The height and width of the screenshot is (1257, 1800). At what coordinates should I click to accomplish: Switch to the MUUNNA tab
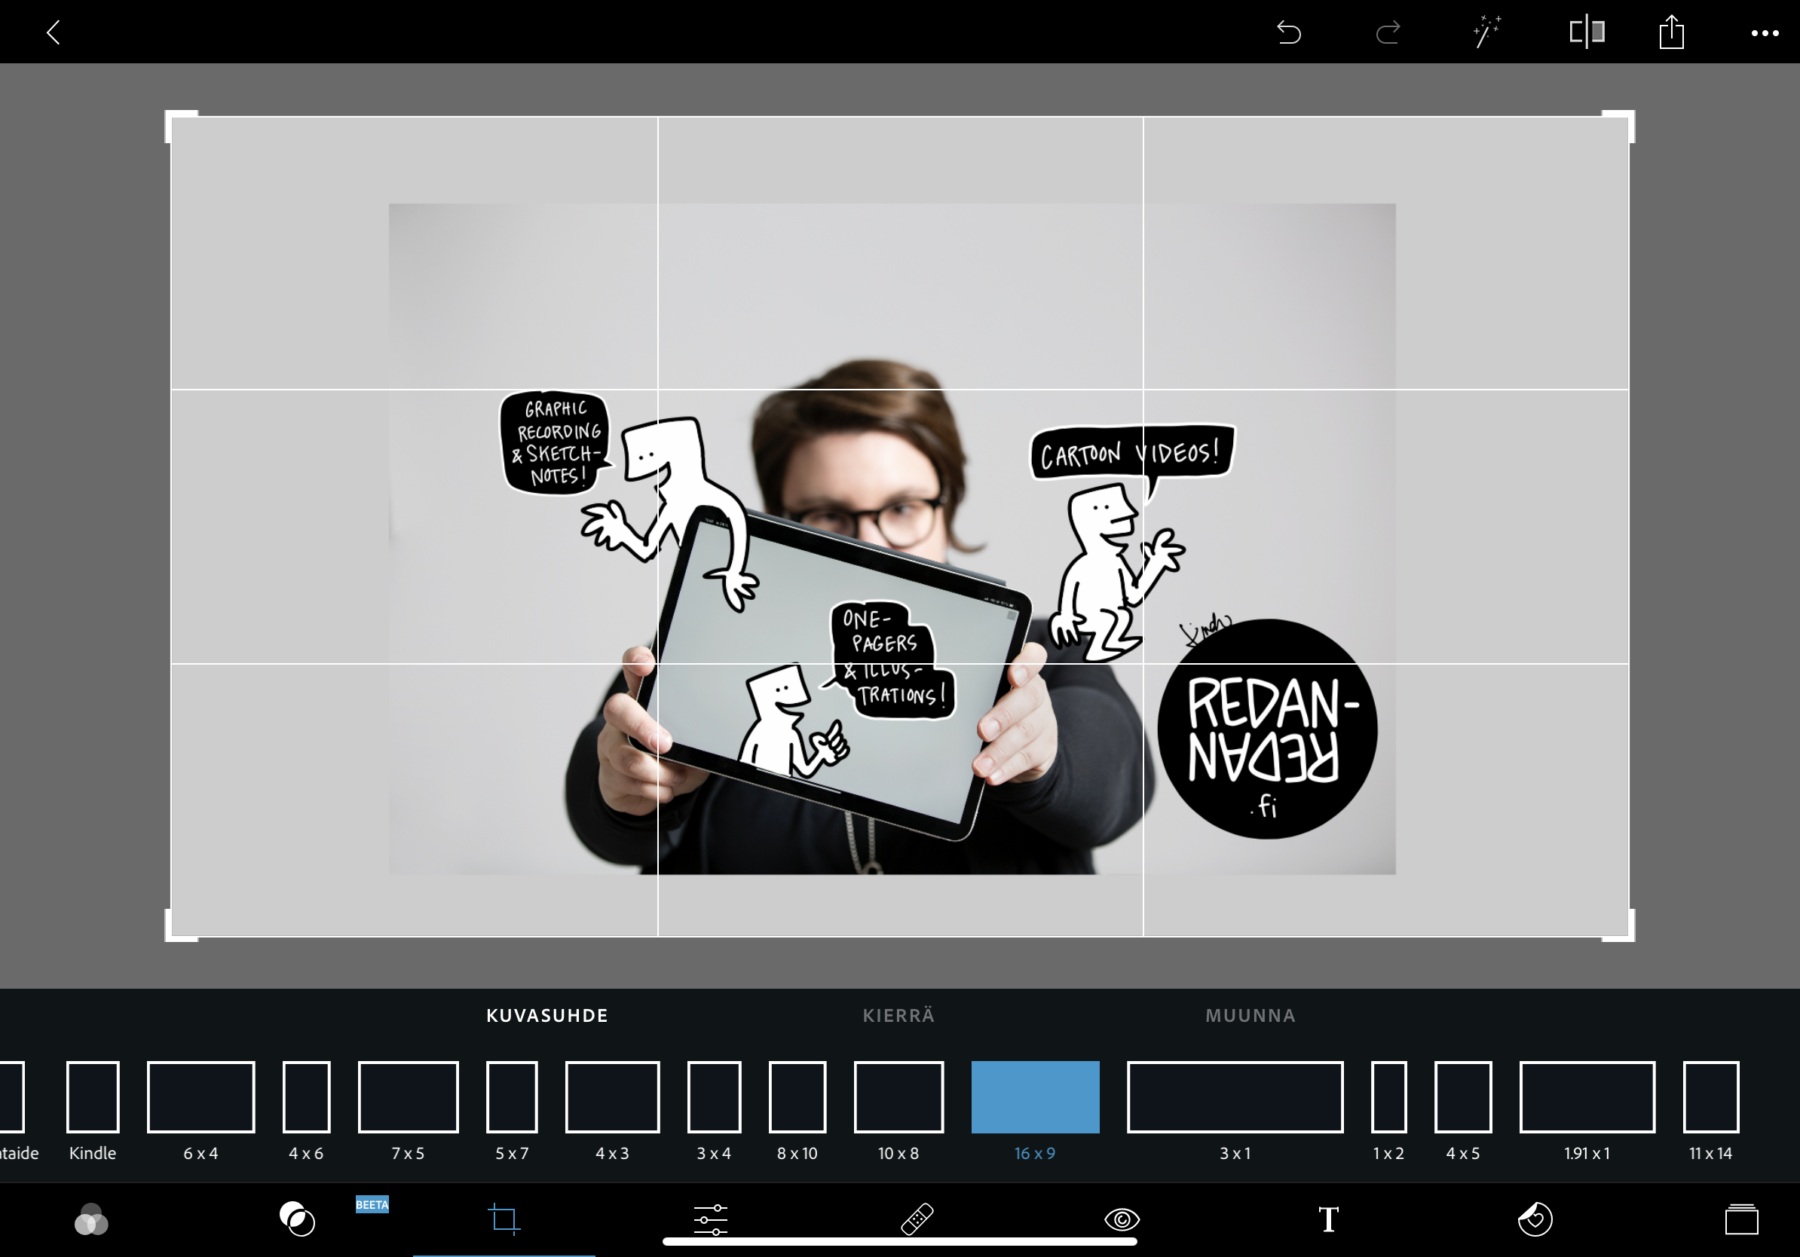tap(1250, 1015)
